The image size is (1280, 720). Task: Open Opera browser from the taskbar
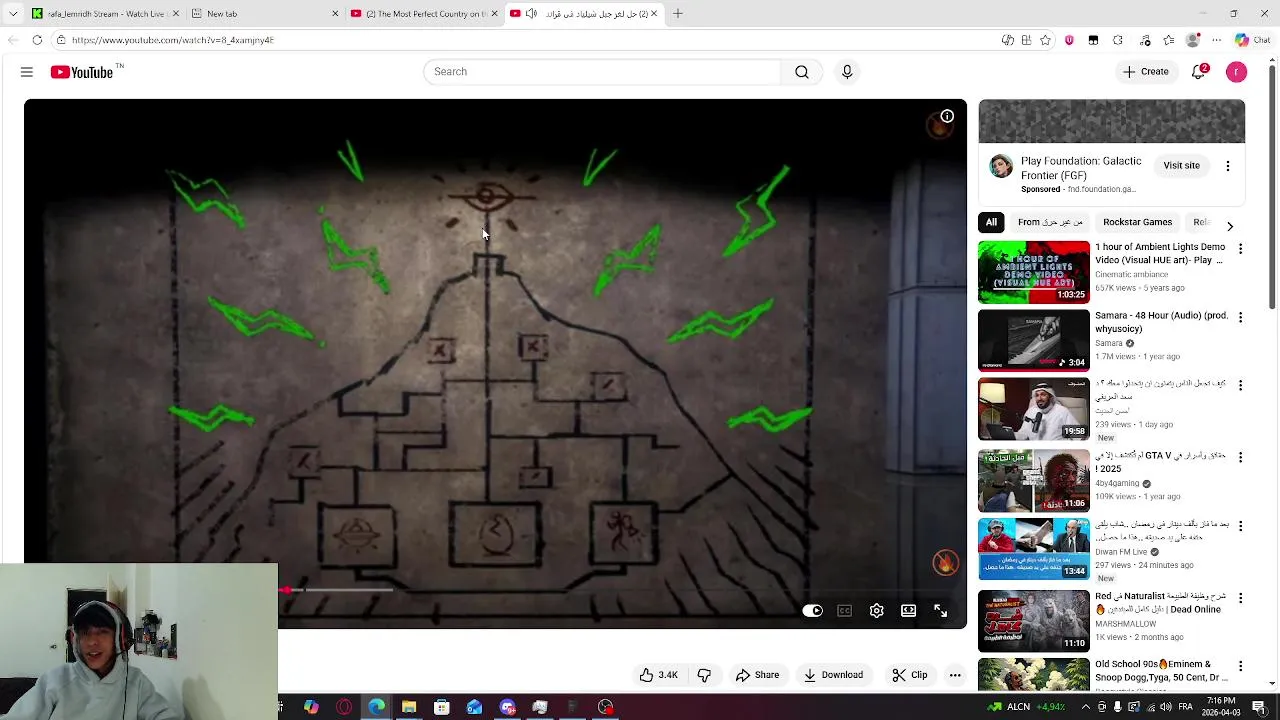coord(344,707)
